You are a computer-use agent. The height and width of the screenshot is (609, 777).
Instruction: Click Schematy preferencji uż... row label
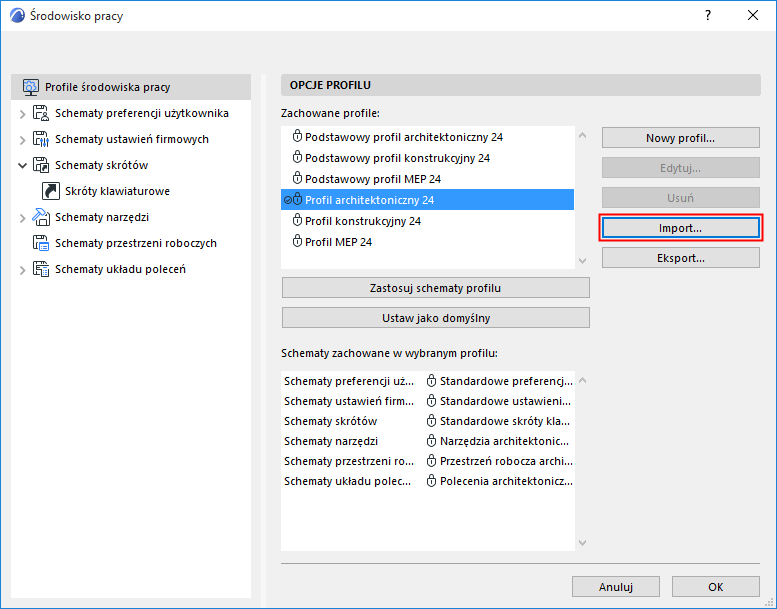tap(349, 381)
